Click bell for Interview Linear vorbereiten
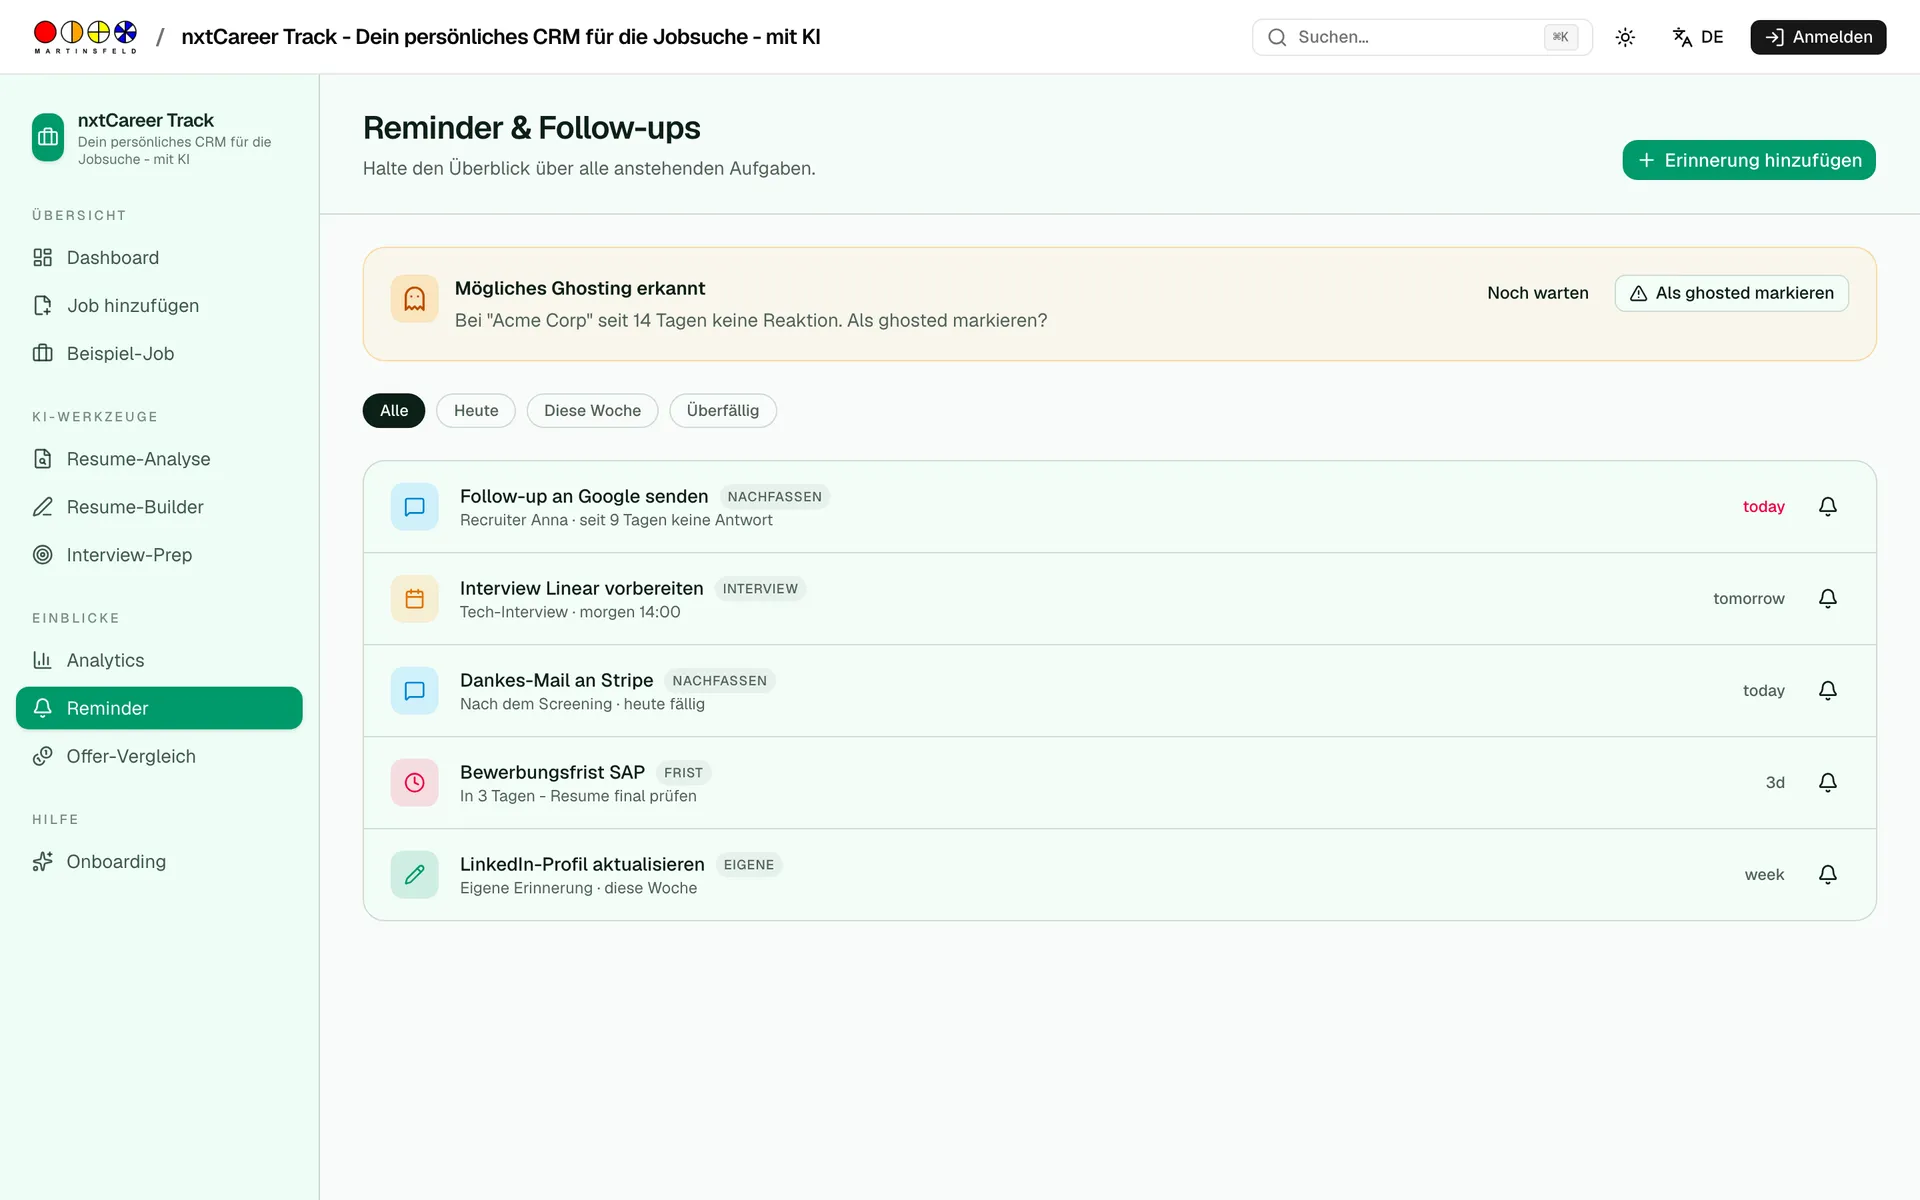Screen dimensions: 1920x1200 (1828, 599)
